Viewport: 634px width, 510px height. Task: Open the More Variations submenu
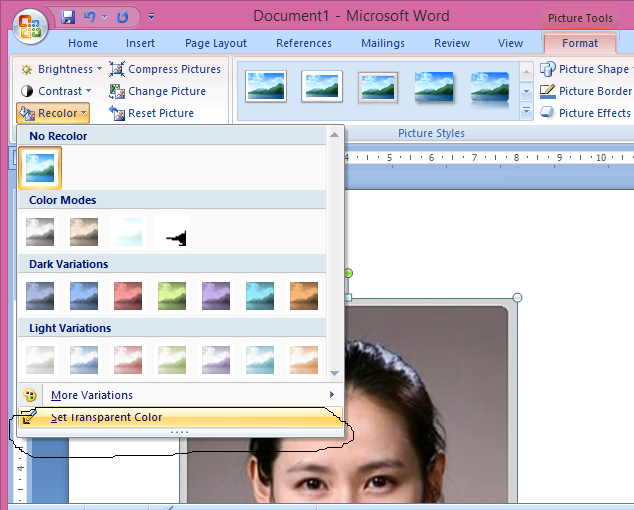tap(180, 395)
